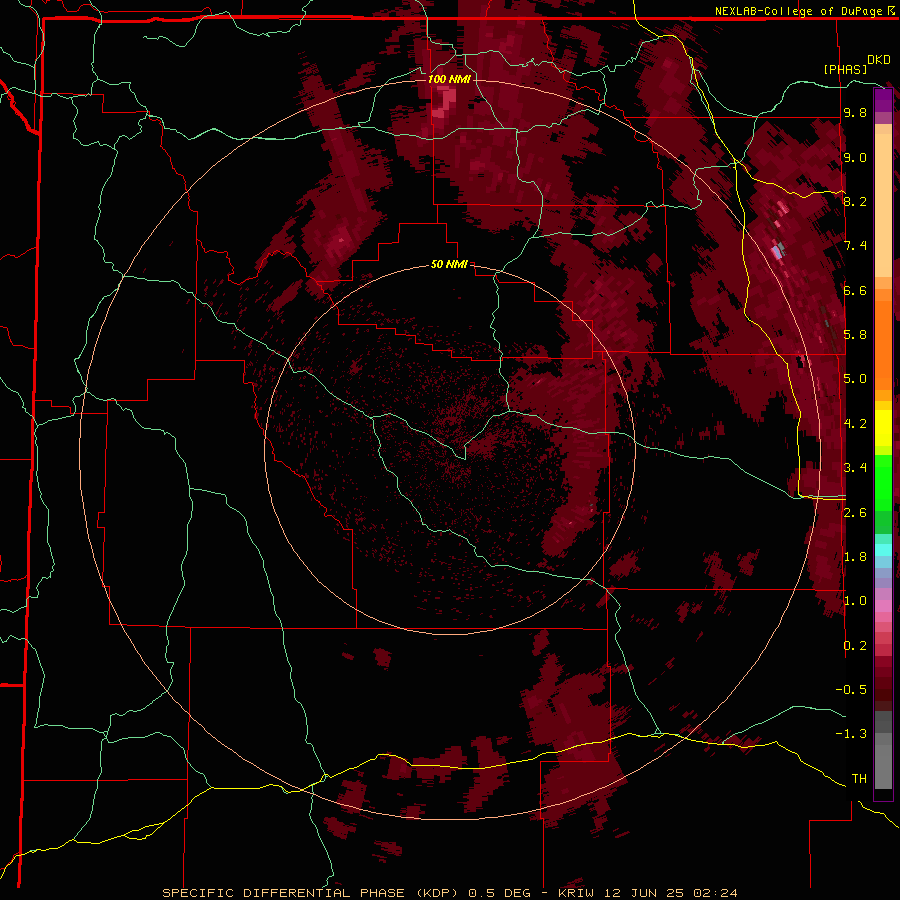Click the 100 NMI range ring label

(449, 79)
